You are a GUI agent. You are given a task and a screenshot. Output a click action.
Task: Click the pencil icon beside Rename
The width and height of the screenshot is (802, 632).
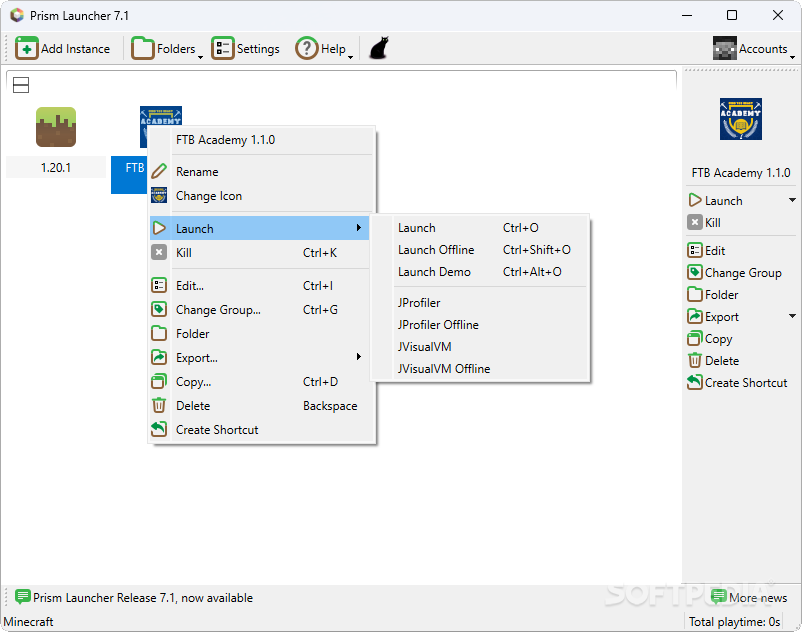coord(159,171)
